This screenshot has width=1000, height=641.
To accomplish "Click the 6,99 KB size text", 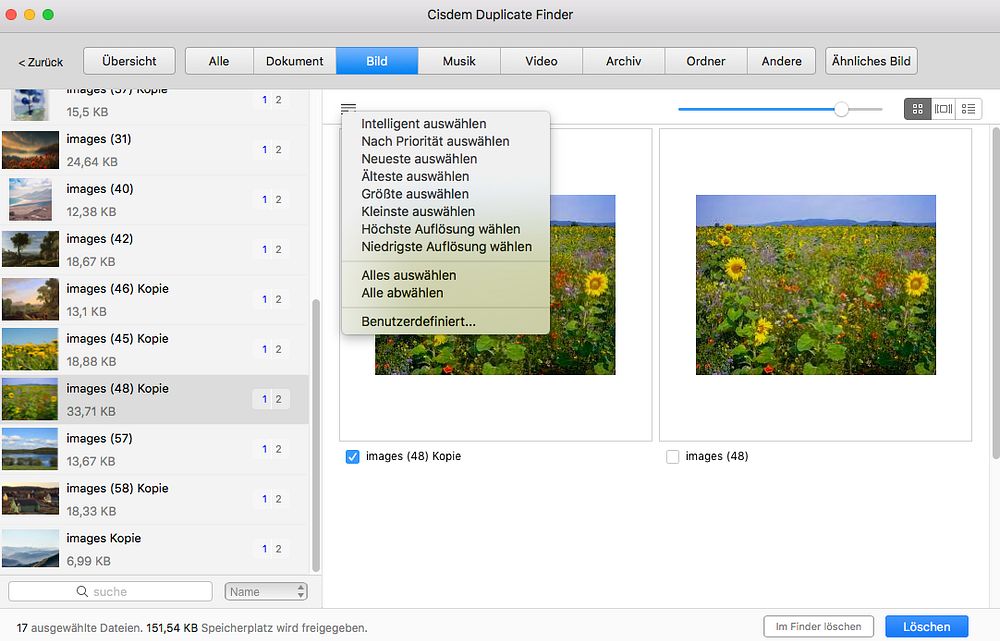I will [88, 561].
